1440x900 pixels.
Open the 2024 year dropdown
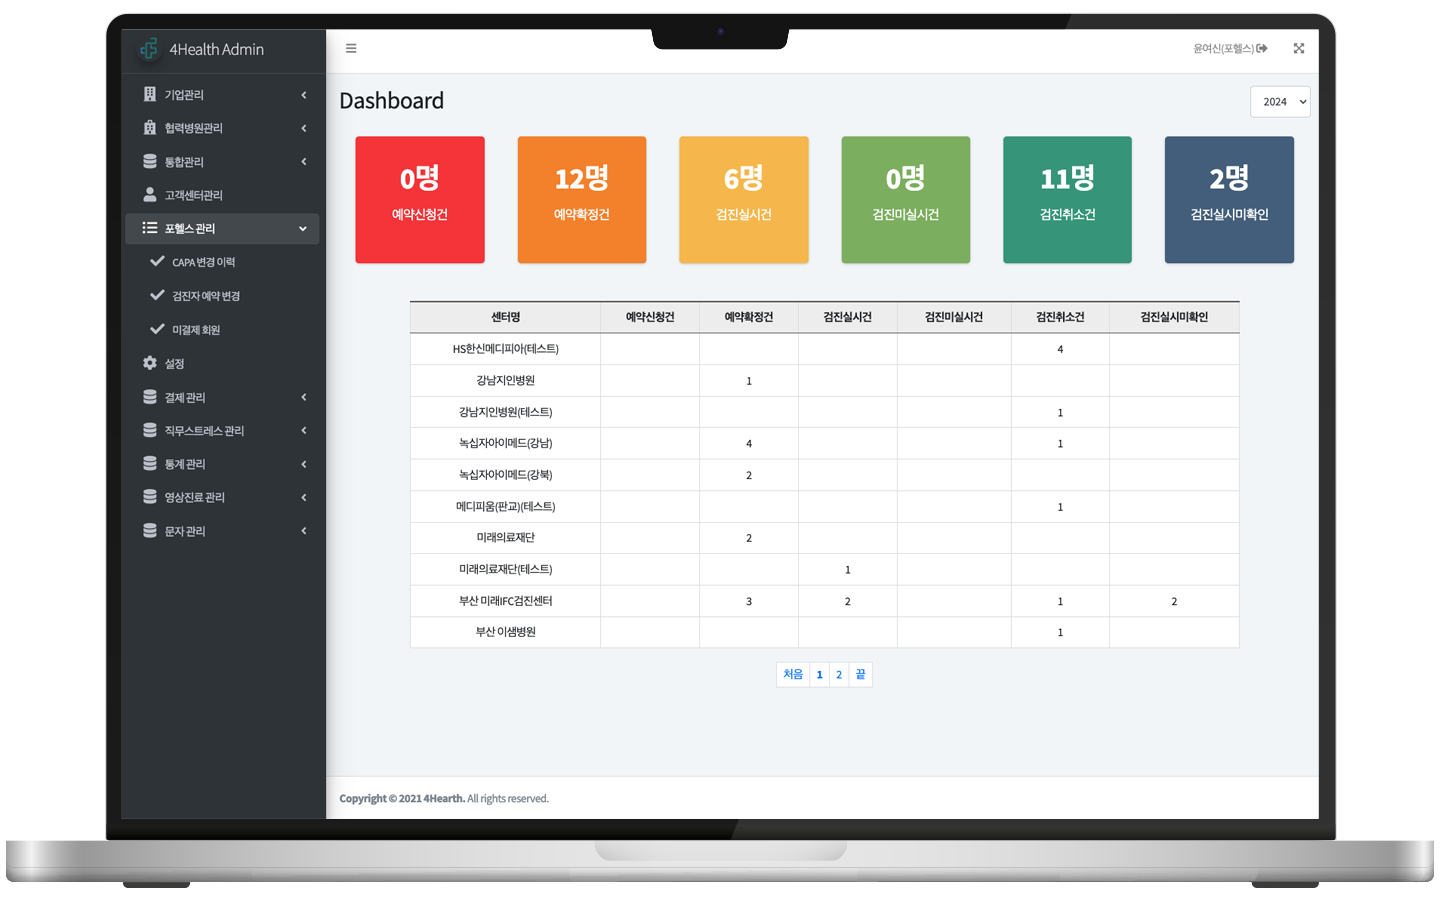(1279, 102)
